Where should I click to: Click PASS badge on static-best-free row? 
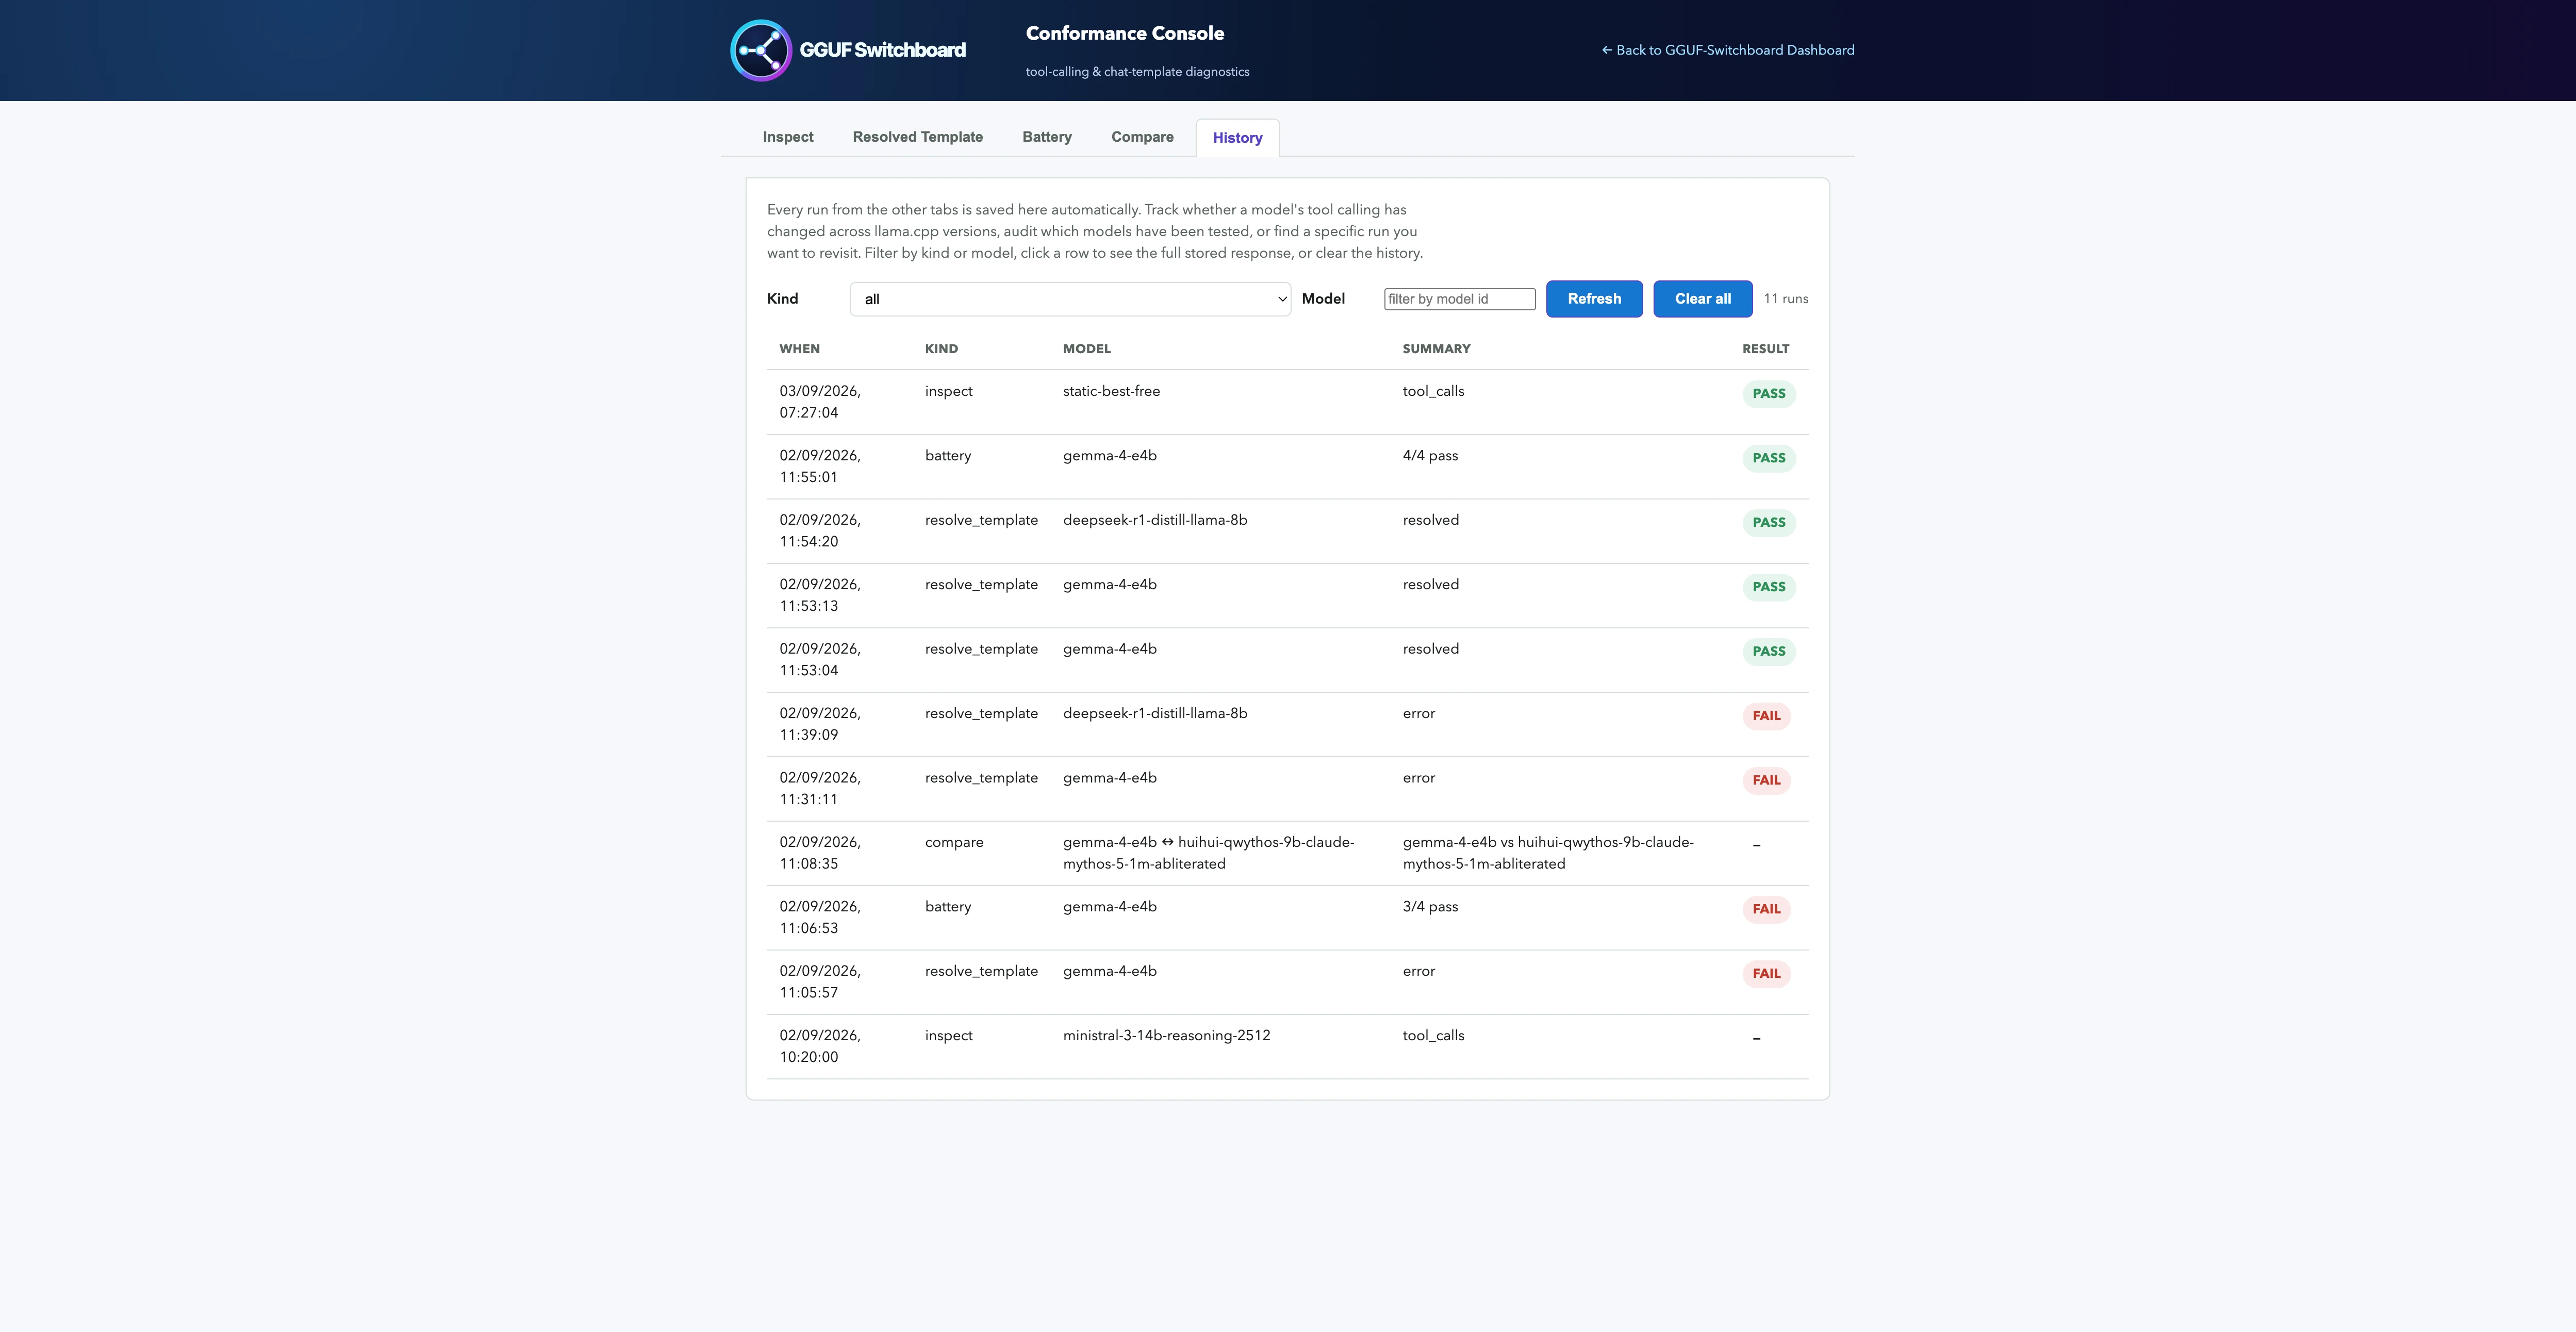1768,394
